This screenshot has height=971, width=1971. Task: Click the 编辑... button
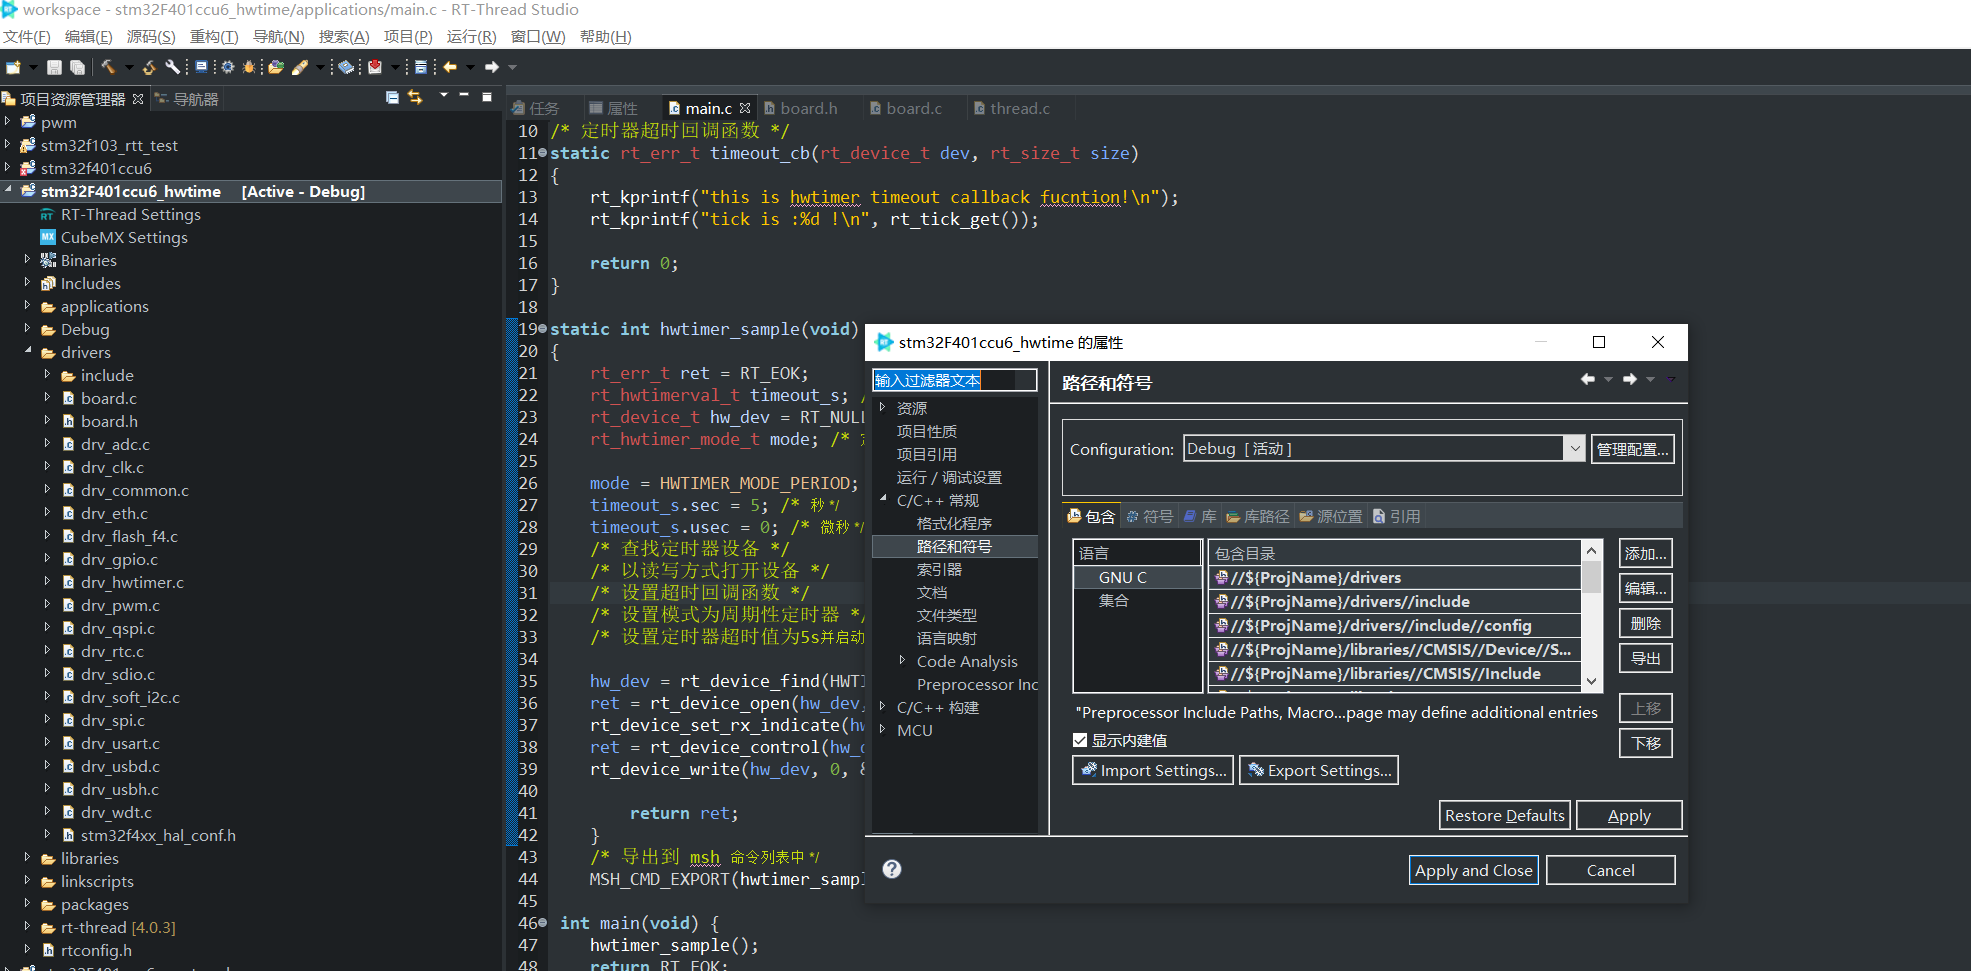tap(1645, 588)
